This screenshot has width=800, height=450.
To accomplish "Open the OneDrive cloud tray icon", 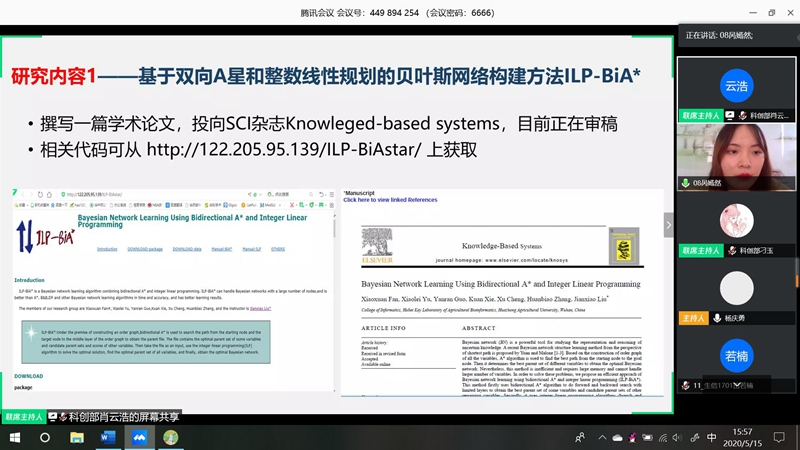I will pos(617,438).
